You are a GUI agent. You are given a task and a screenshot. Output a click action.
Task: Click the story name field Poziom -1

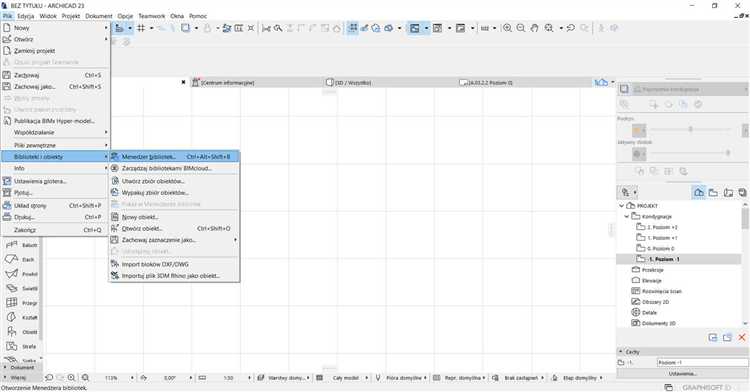(702, 362)
